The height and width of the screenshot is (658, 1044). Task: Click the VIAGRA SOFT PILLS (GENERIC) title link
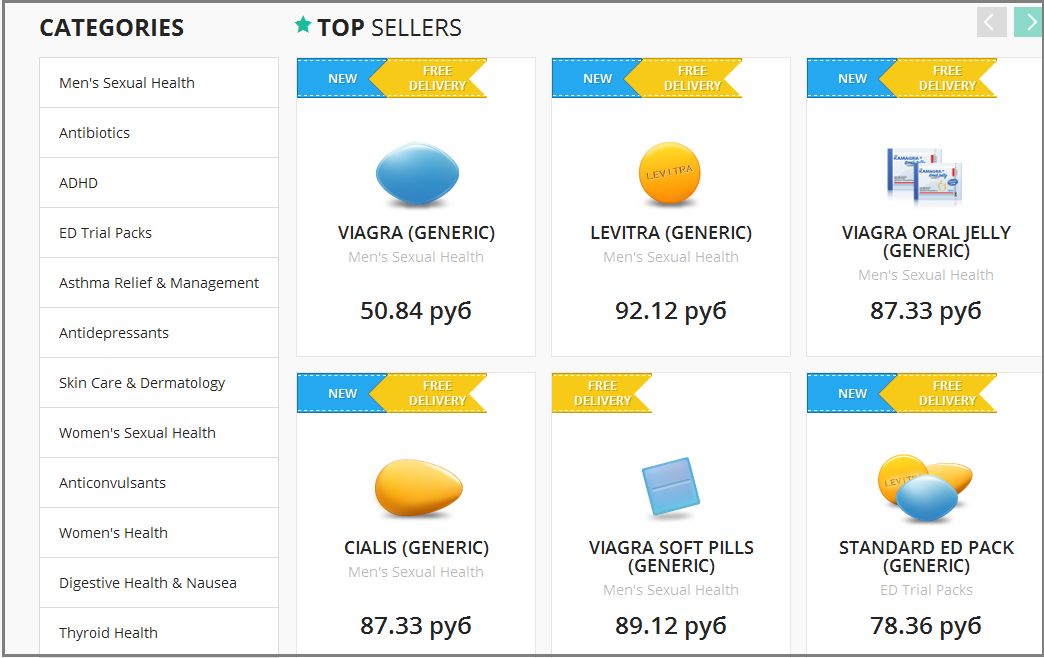point(670,556)
